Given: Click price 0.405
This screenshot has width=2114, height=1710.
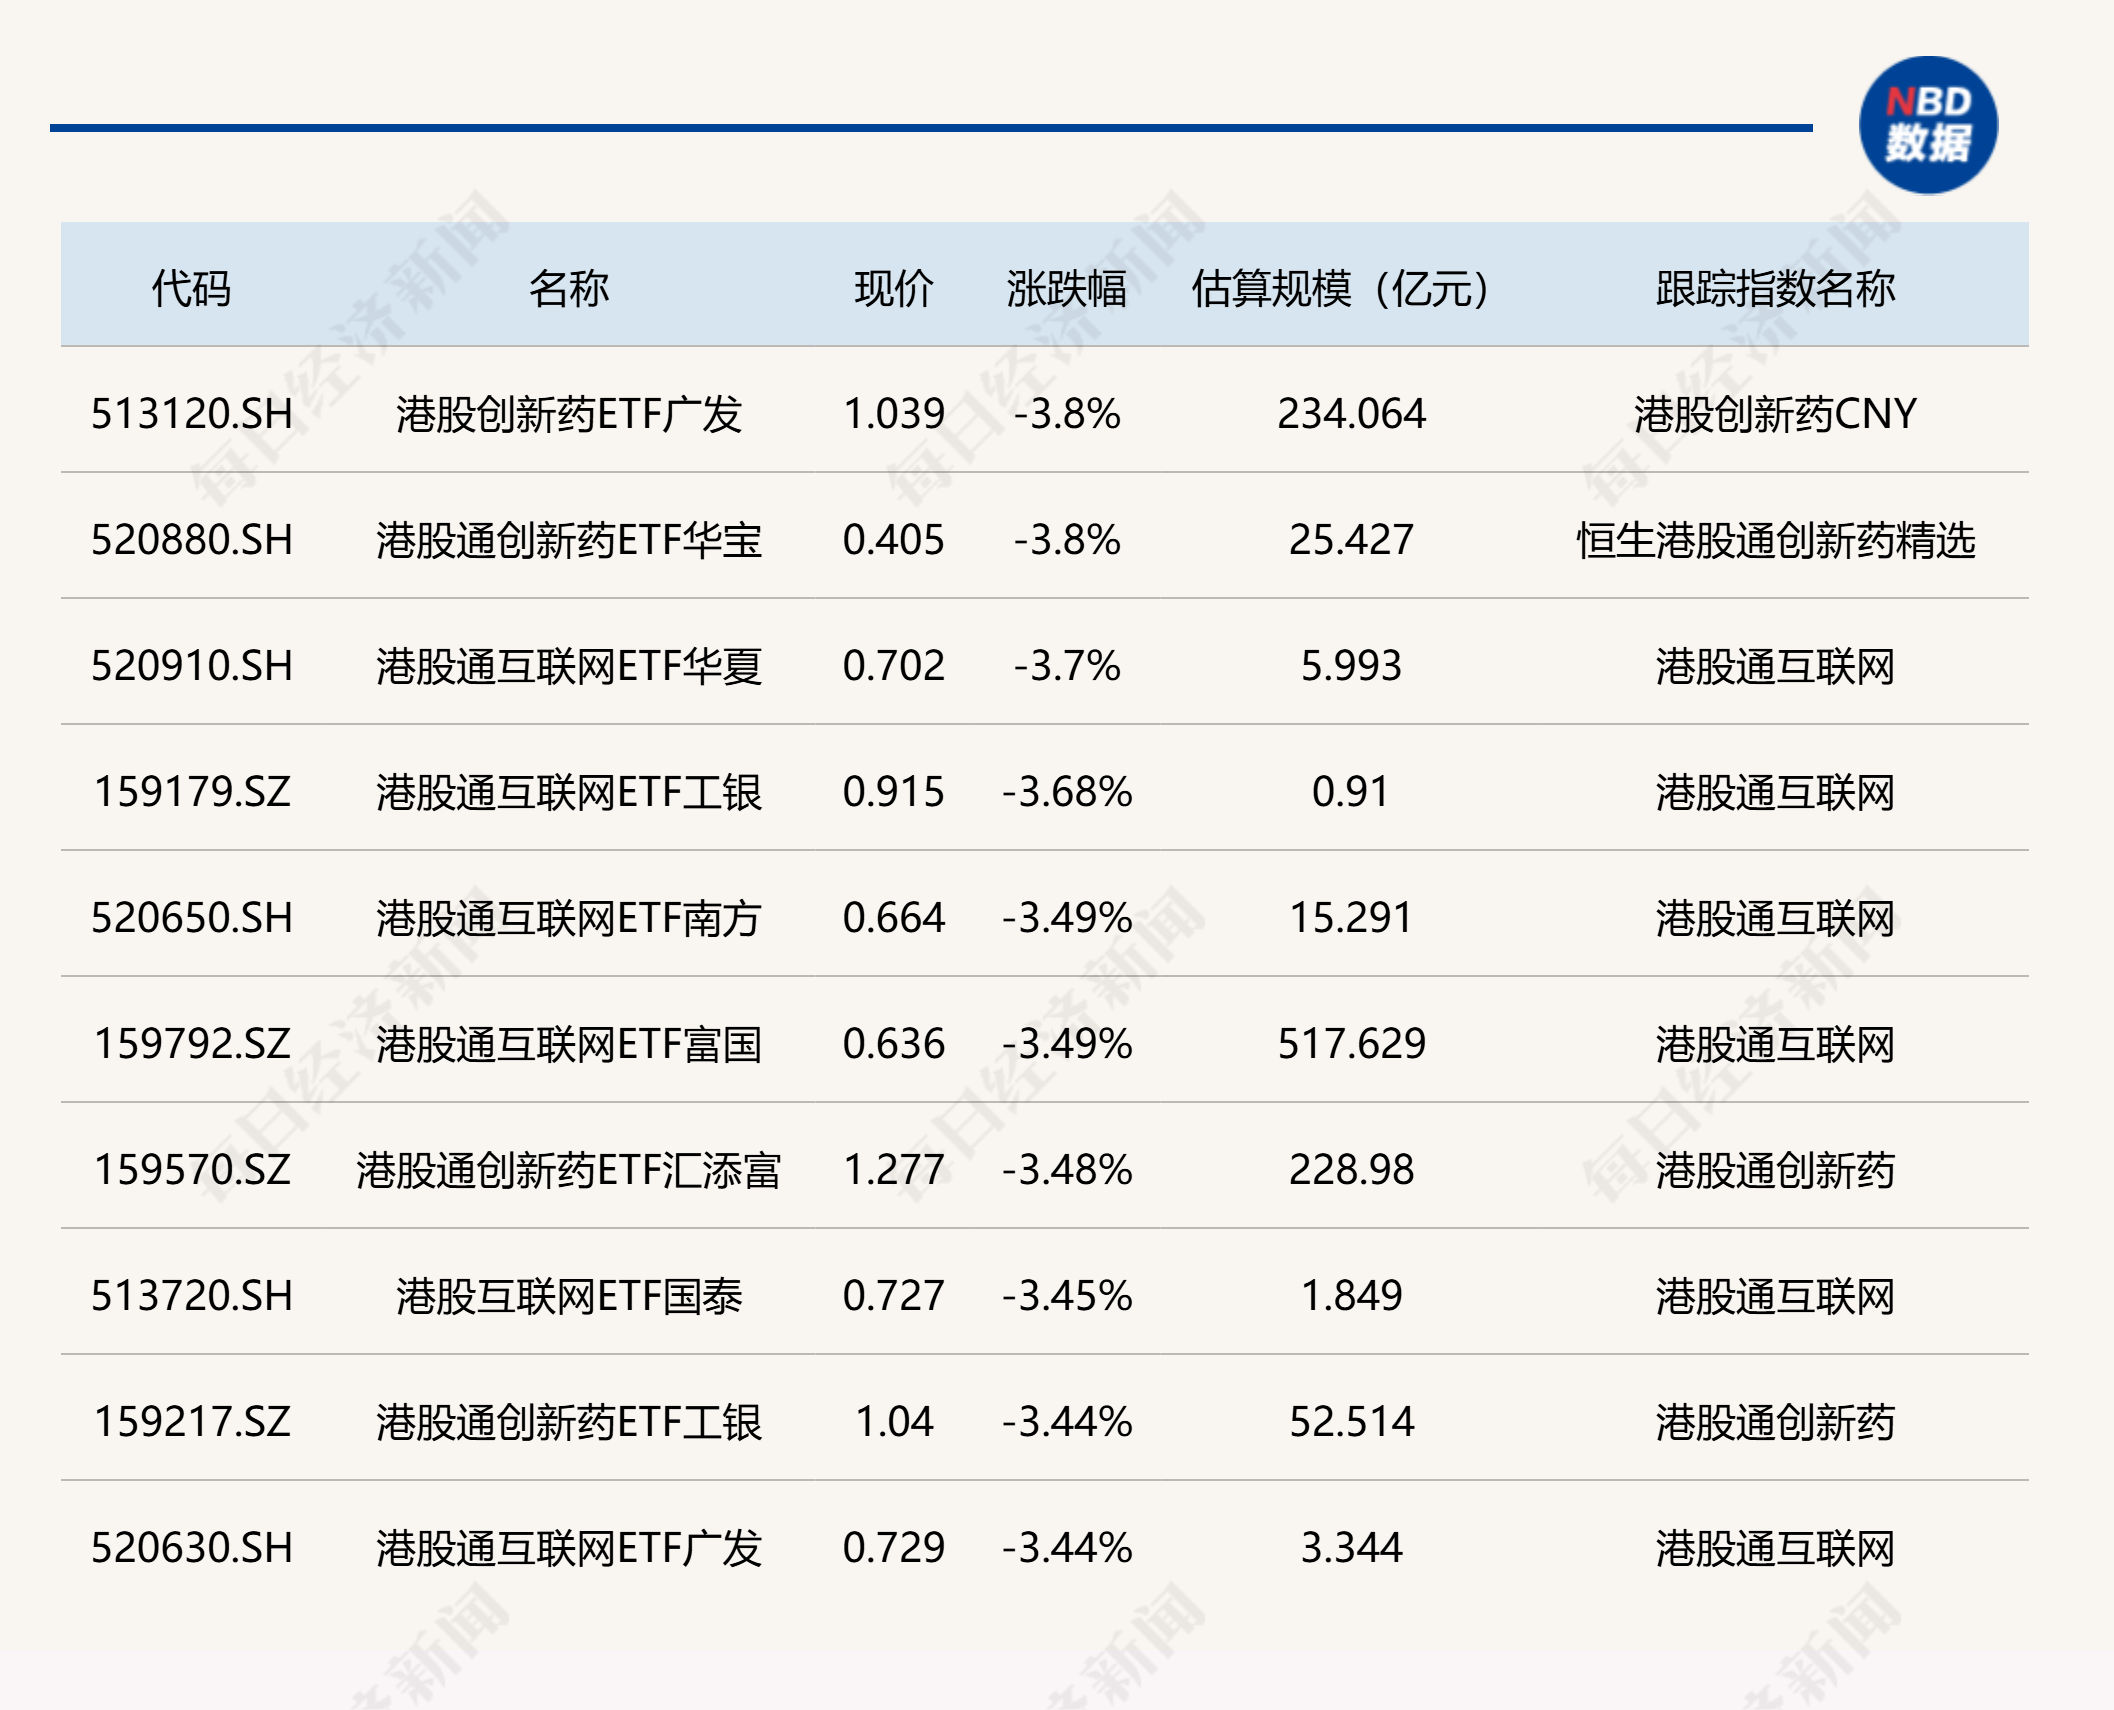Looking at the screenshot, I should click(x=894, y=540).
